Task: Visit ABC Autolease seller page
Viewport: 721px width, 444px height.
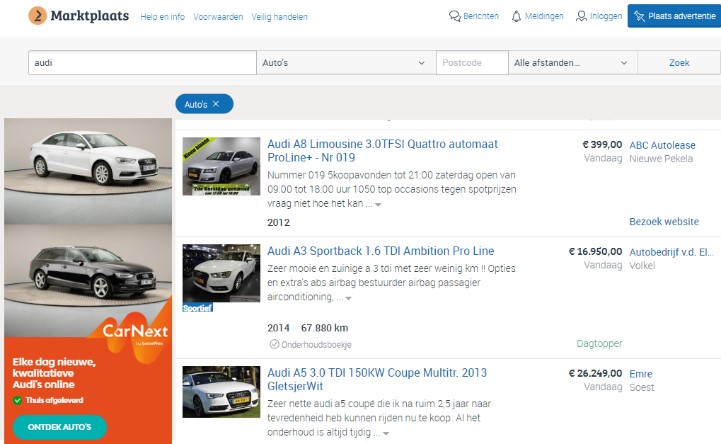Action: tap(662, 145)
